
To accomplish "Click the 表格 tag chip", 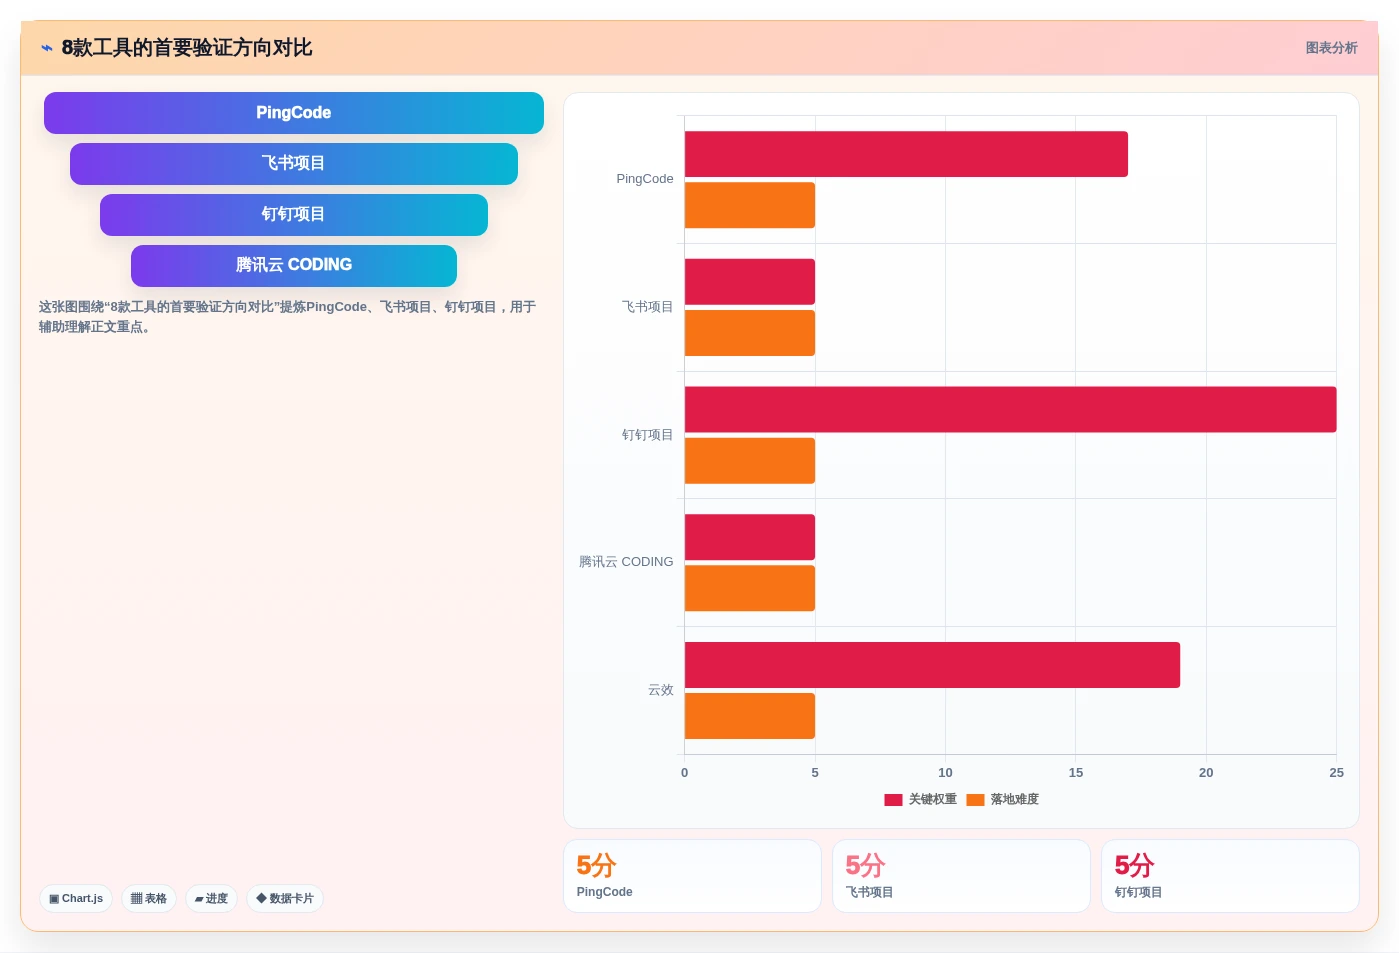I will pos(149,898).
